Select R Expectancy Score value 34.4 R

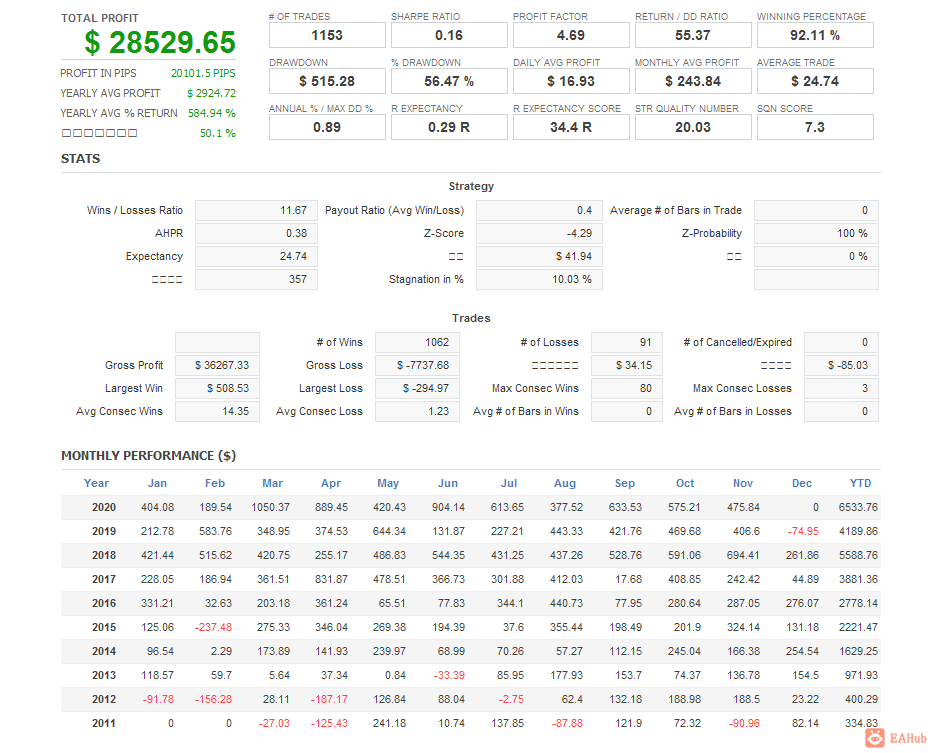pyautogui.click(x=571, y=127)
